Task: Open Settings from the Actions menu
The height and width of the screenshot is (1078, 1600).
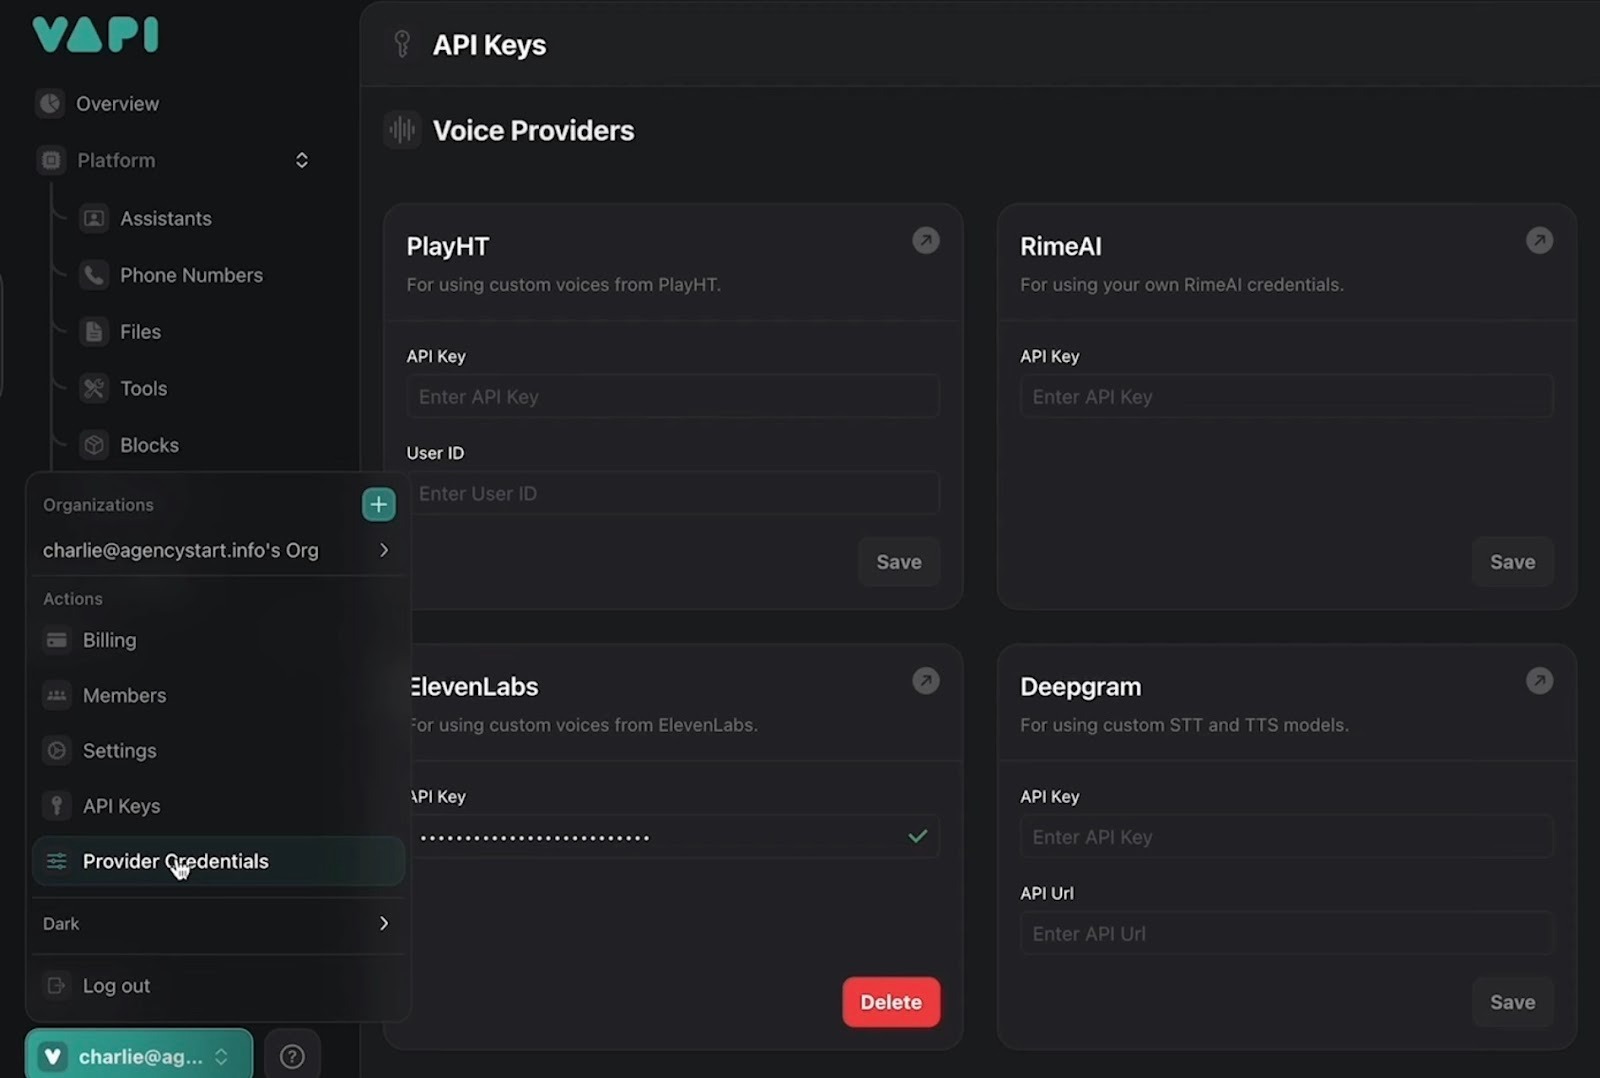Action: [x=217, y=750]
